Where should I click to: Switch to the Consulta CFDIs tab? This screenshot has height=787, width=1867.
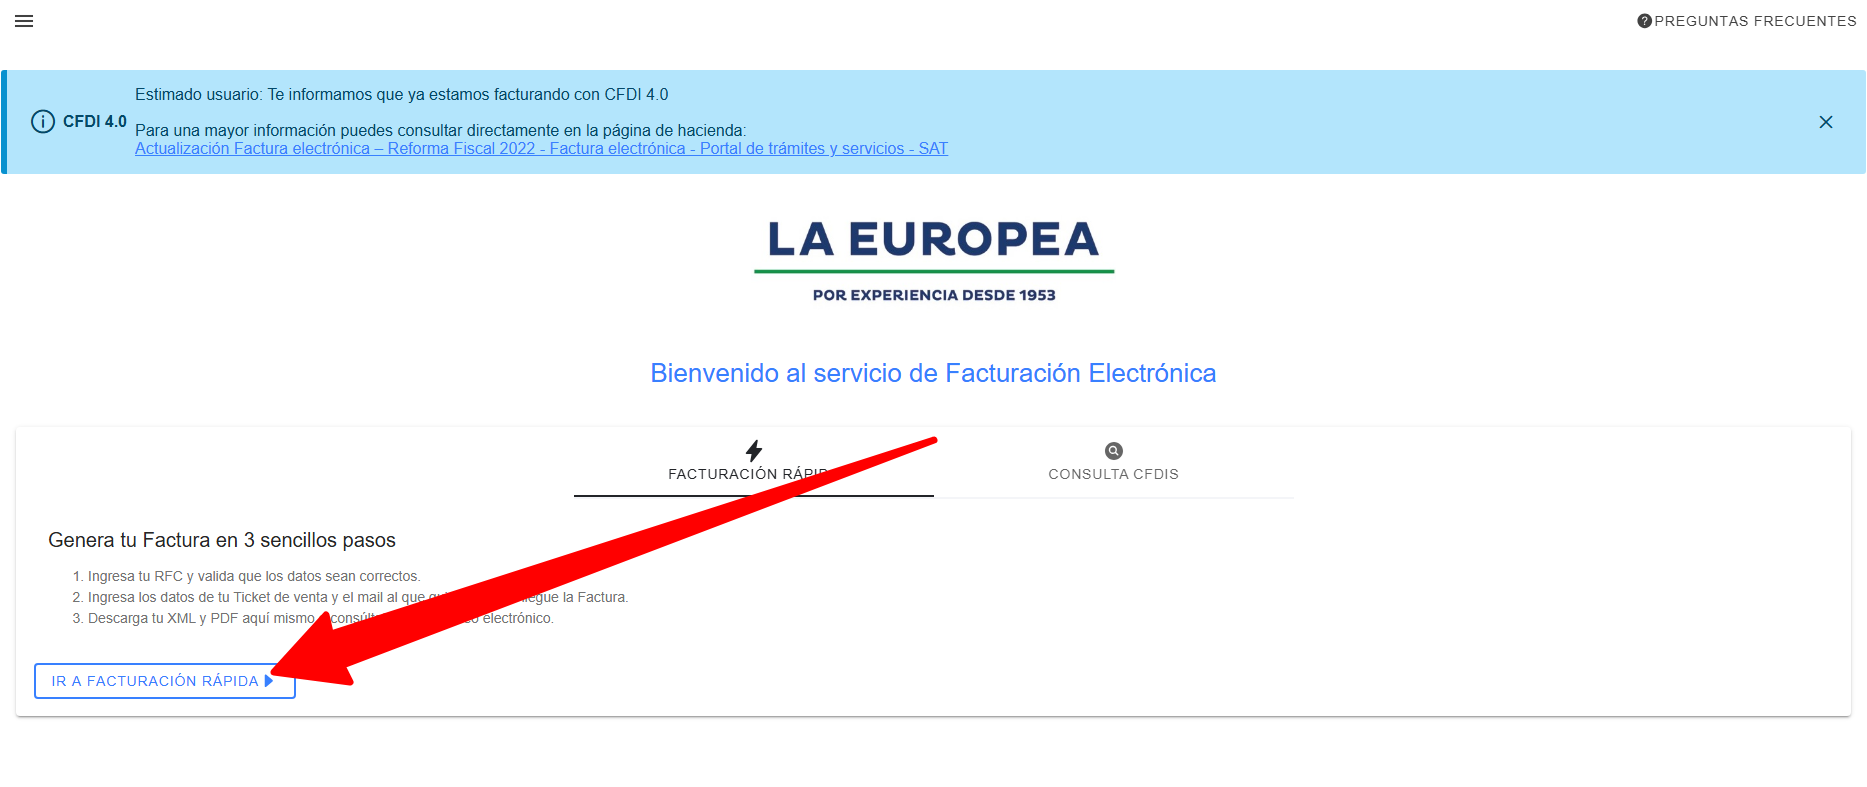[x=1113, y=475]
